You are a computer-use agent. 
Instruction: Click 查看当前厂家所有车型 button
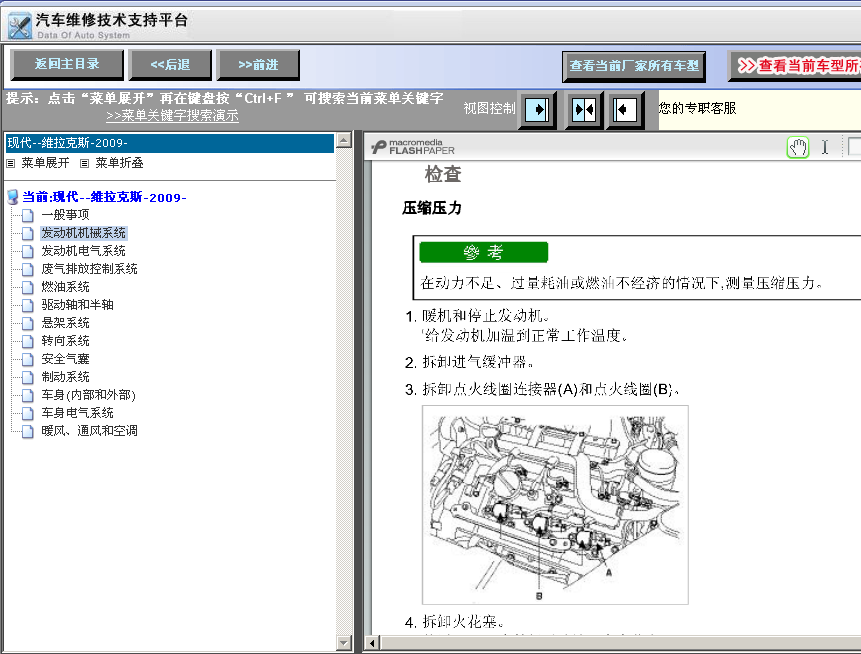click(x=634, y=66)
